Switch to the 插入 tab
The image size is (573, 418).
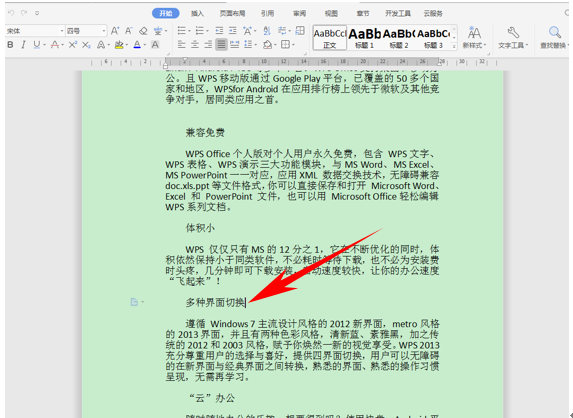click(197, 14)
